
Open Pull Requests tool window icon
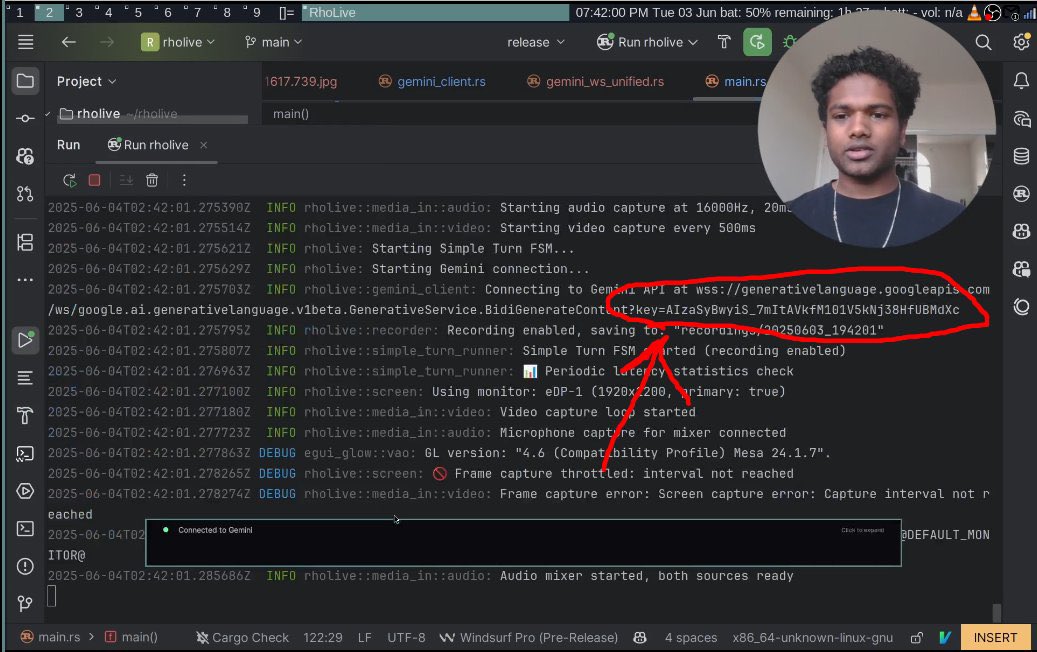click(25, 194)
